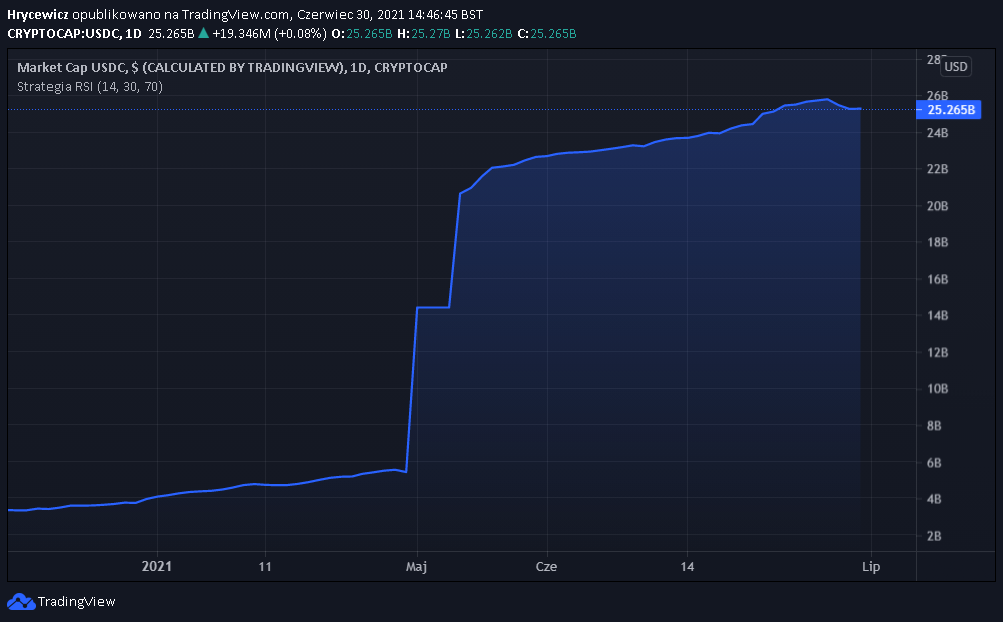Click the C: close value in header
Screen dimensions: 1003x622
pyautogui.click(x=547, y=33)
